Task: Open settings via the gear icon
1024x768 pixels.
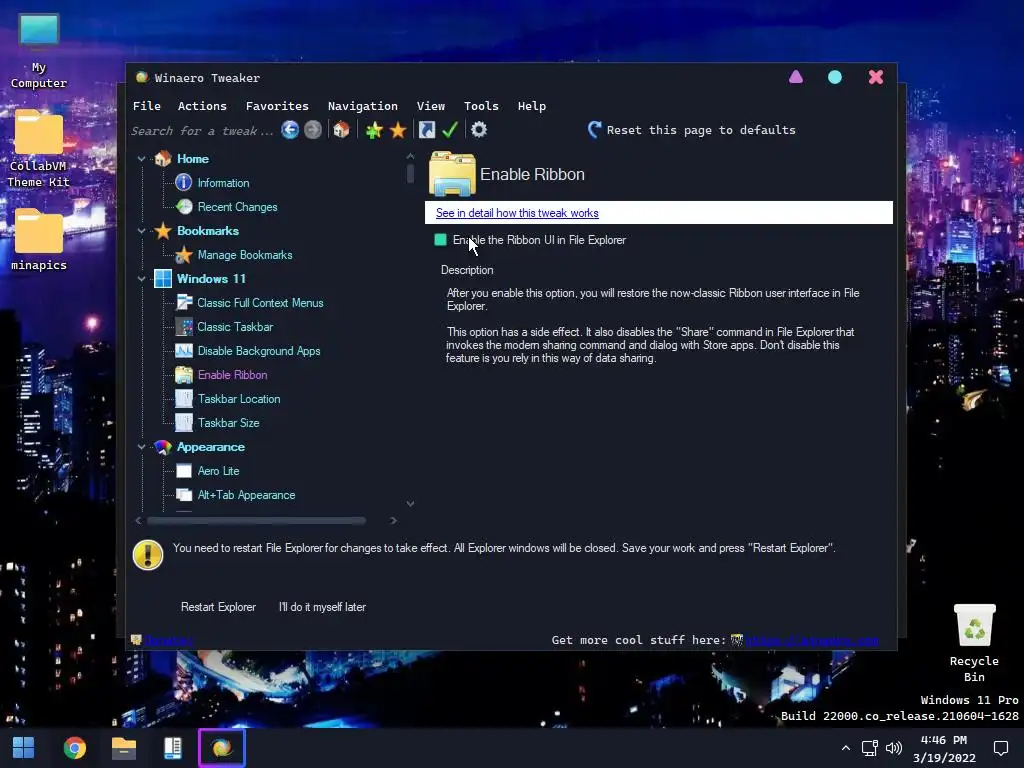Action: tap(479, 130)
